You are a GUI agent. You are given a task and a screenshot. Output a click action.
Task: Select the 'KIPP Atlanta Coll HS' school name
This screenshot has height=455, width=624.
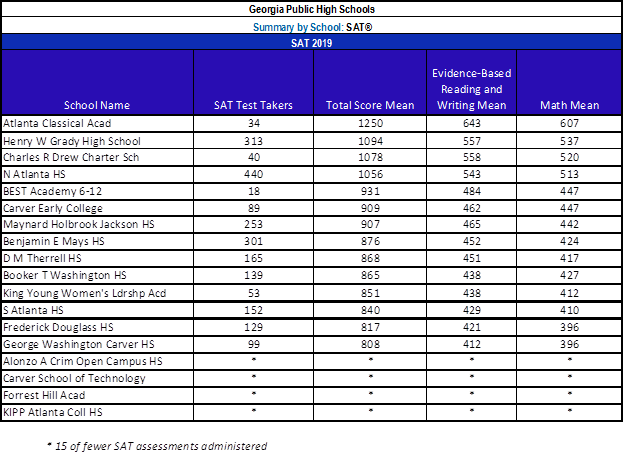tap(53, 412)
